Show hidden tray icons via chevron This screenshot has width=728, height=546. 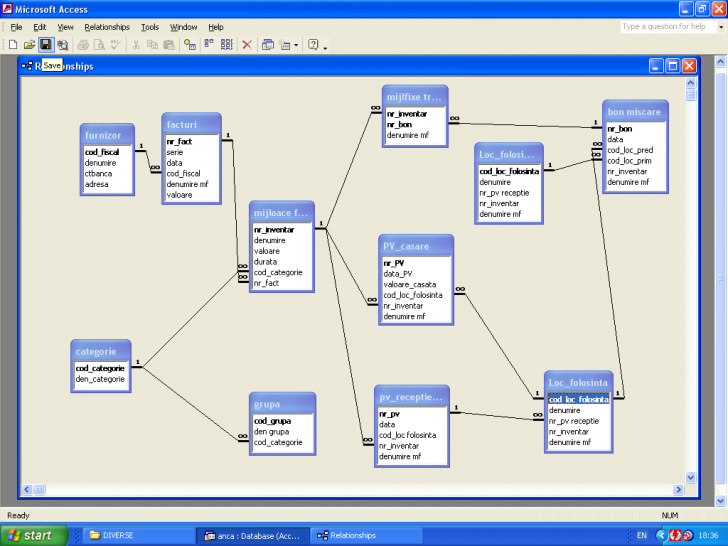[x=659, y=535]
